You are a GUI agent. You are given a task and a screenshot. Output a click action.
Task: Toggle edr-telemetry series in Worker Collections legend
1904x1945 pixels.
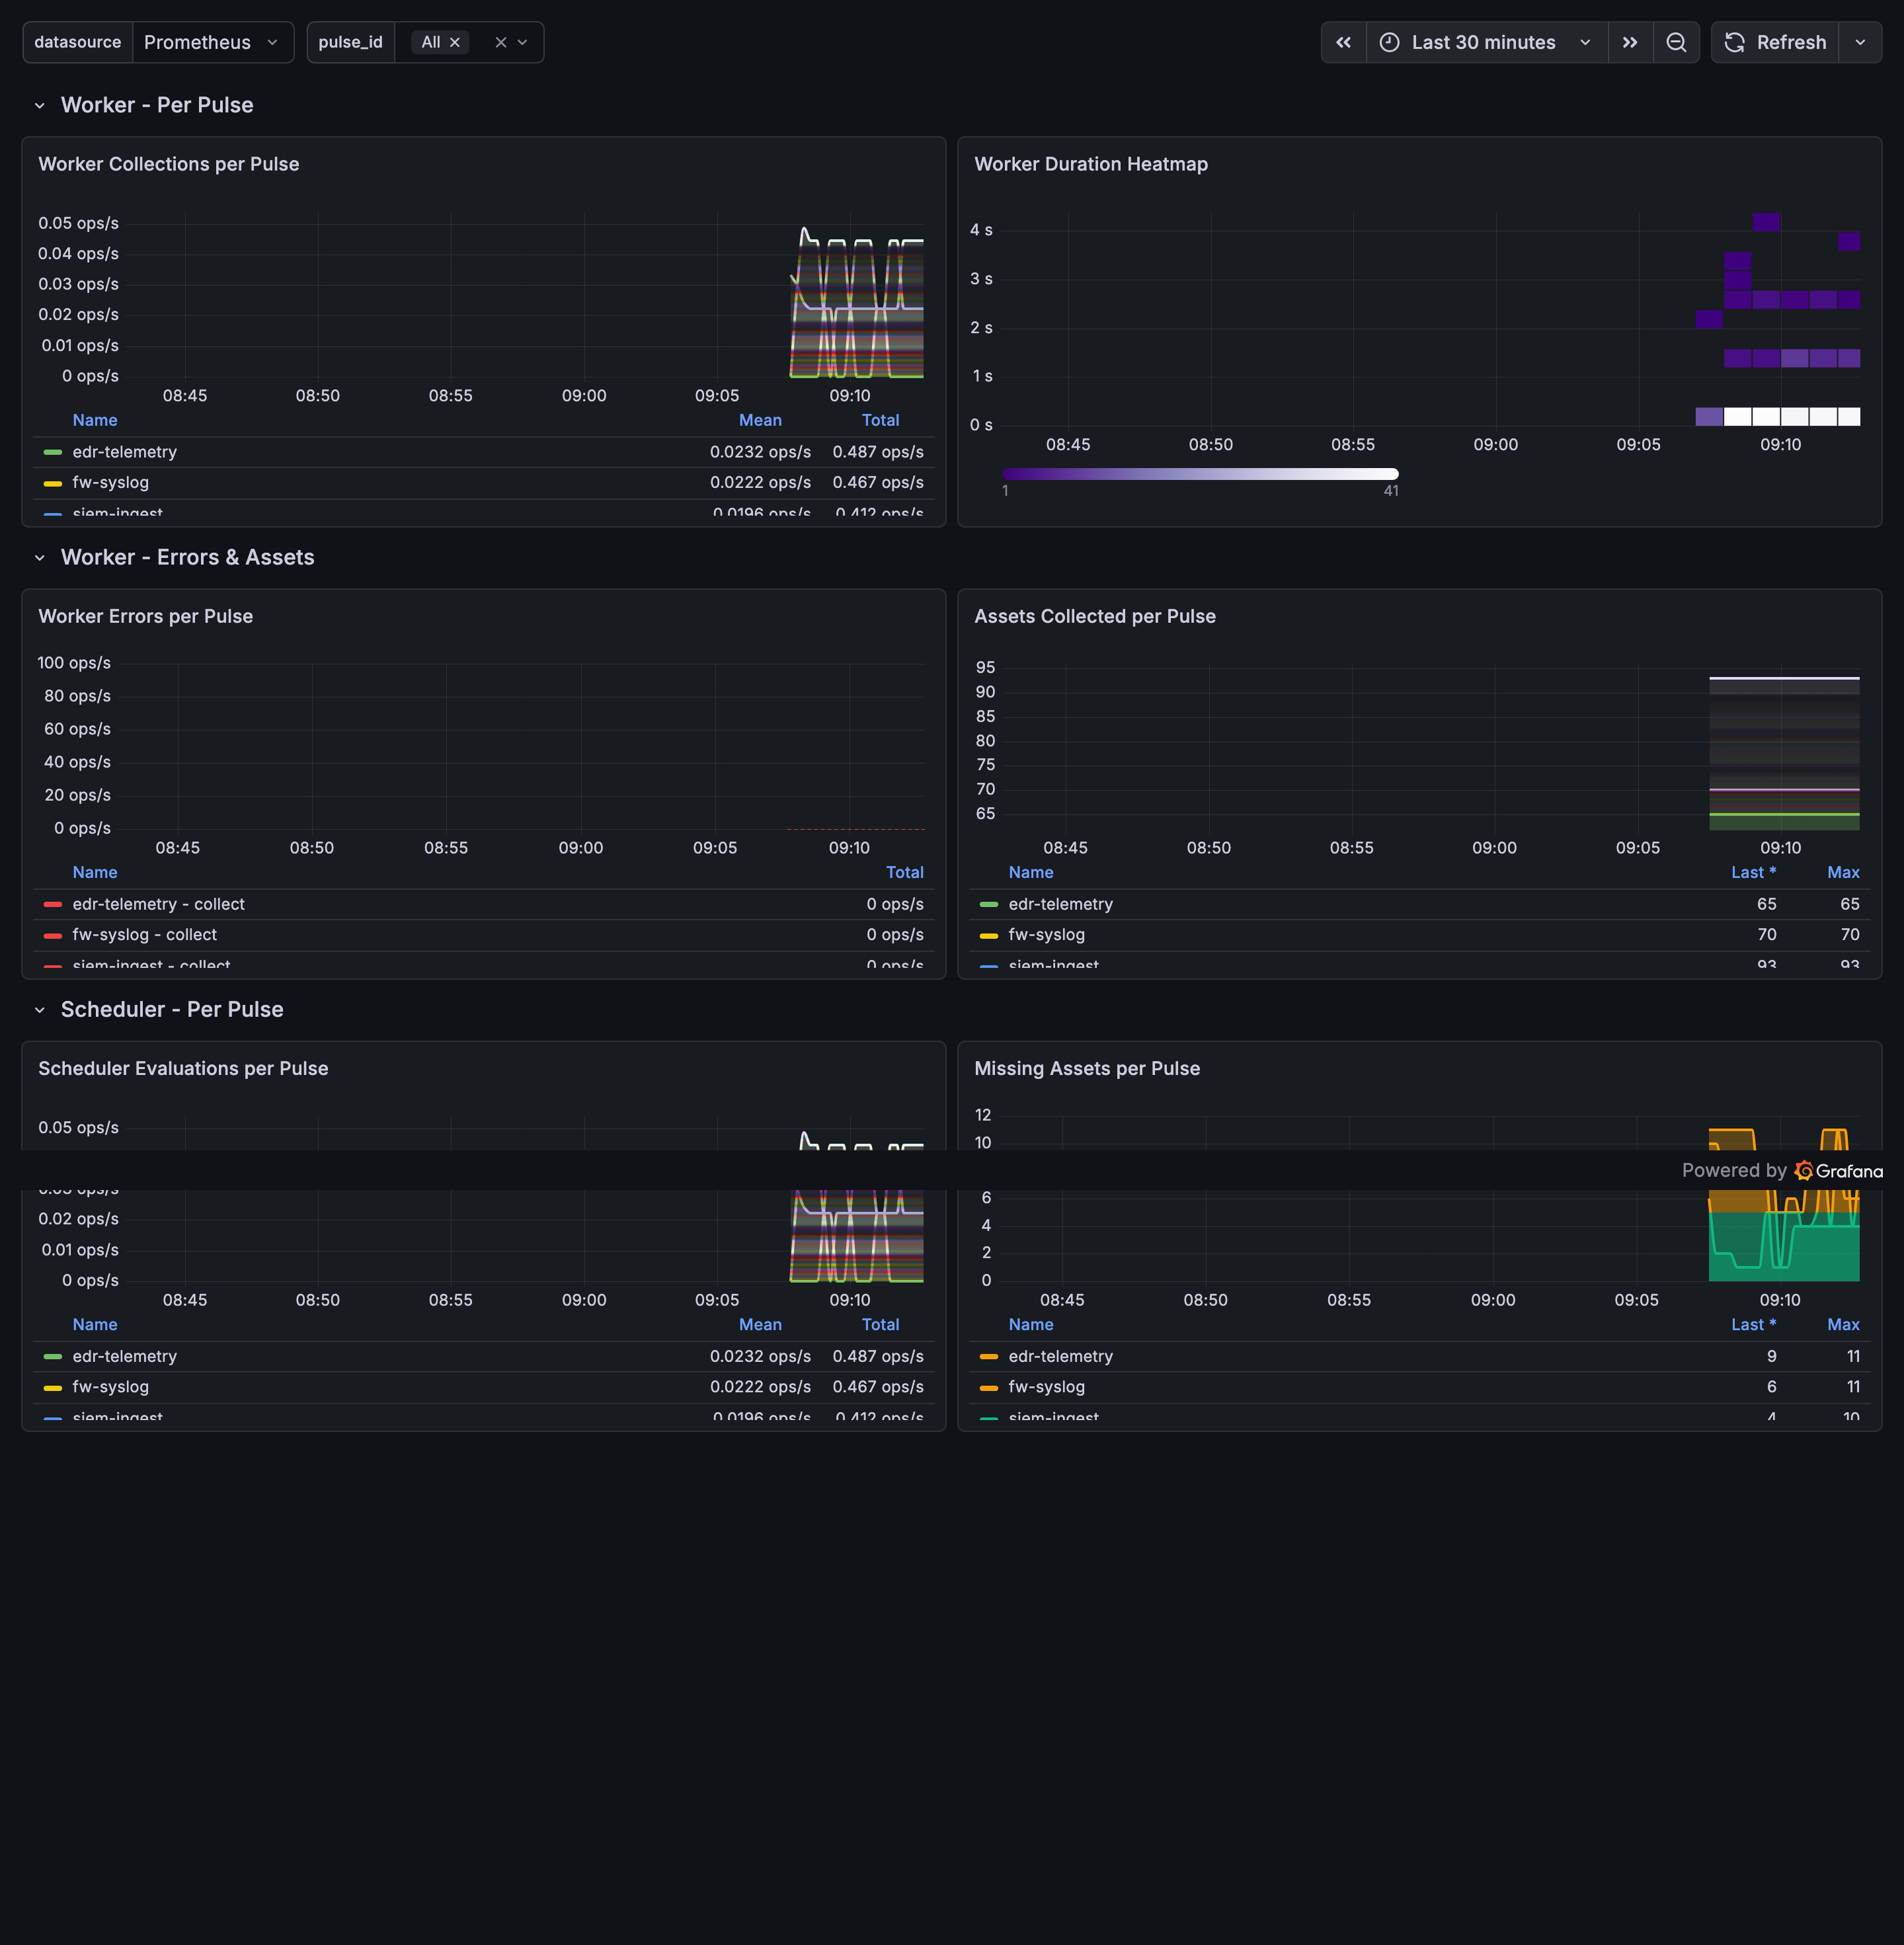(124, 452)
